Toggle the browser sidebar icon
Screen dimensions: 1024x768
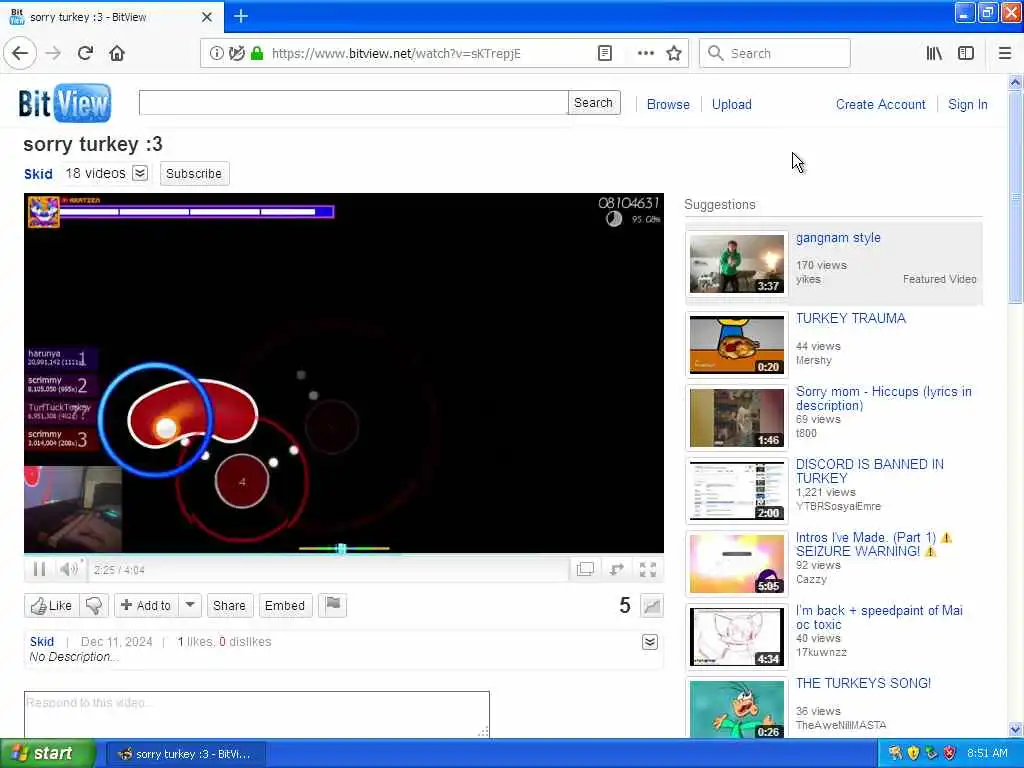pyautogui.click(x=966, y=54)
